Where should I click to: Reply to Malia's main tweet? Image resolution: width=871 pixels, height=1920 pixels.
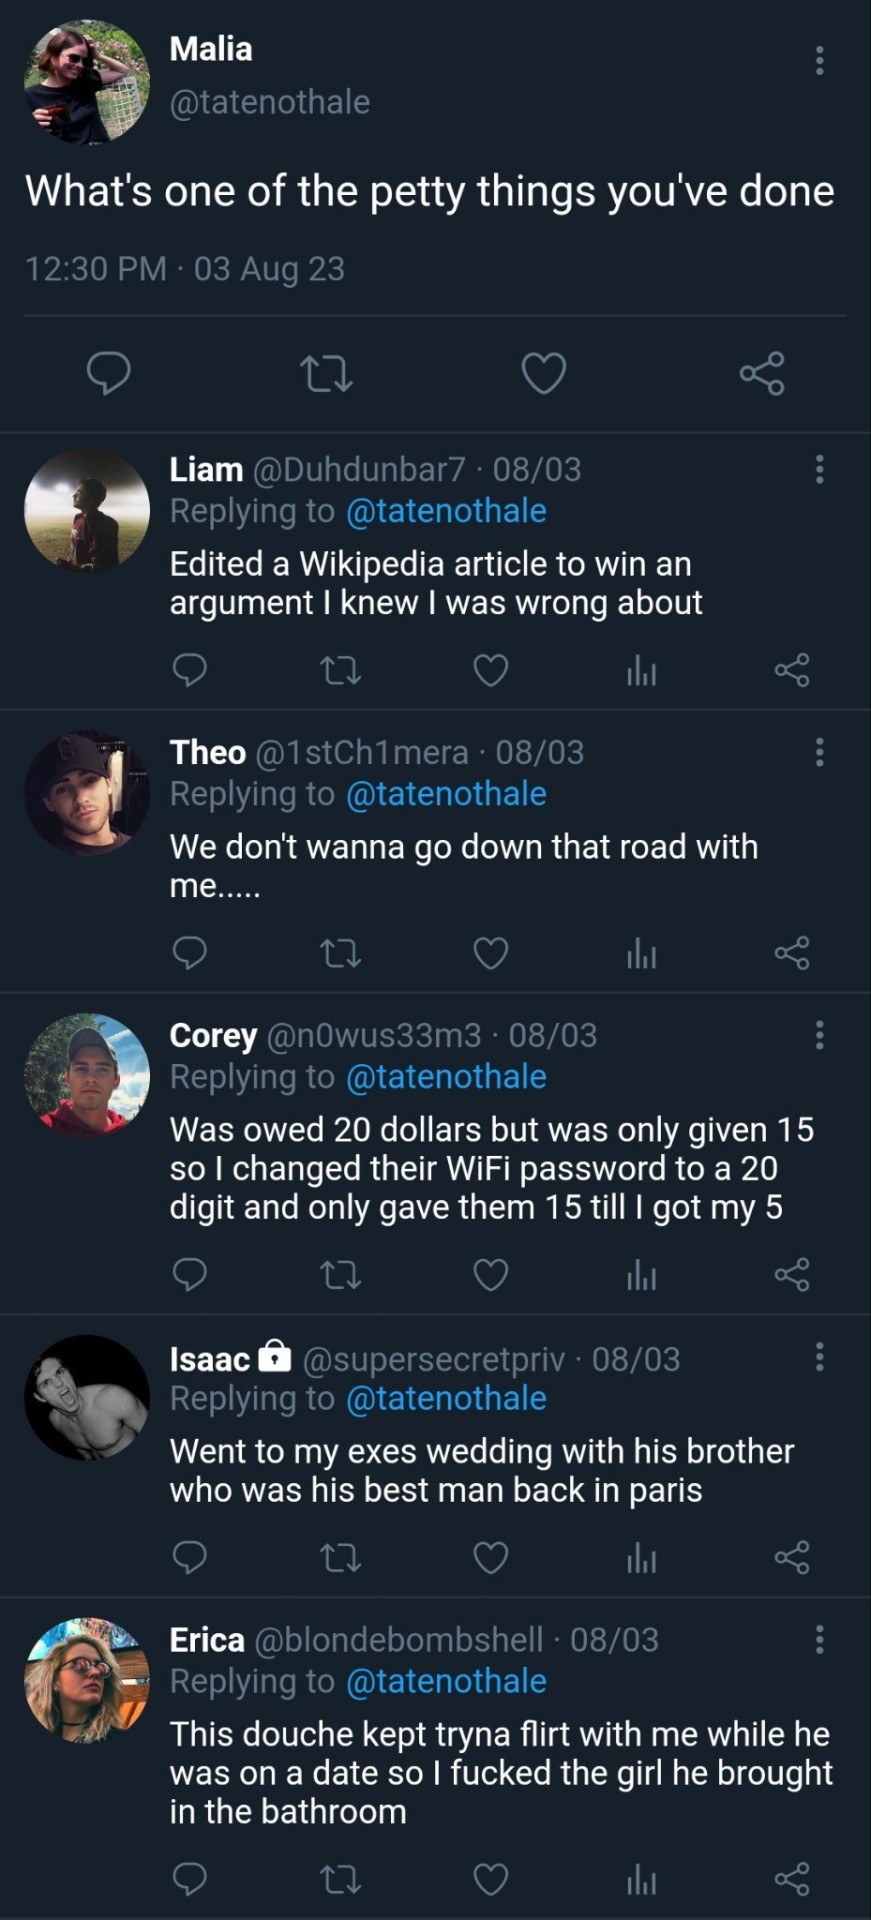109,373
